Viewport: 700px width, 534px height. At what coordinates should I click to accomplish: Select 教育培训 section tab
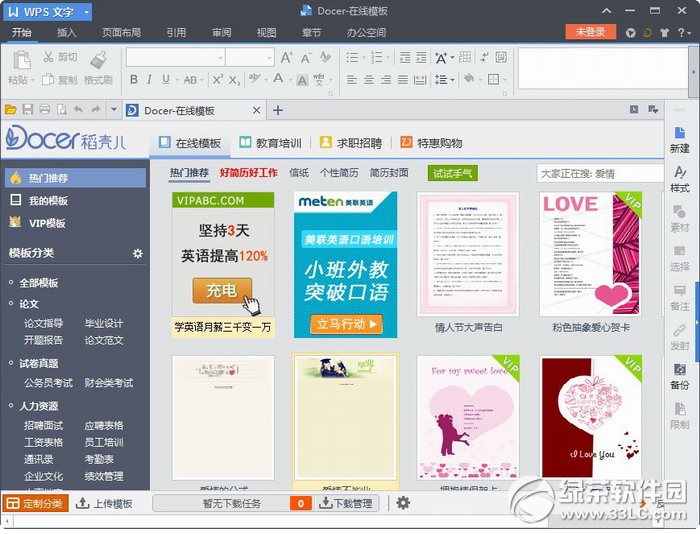pos(271,143)
